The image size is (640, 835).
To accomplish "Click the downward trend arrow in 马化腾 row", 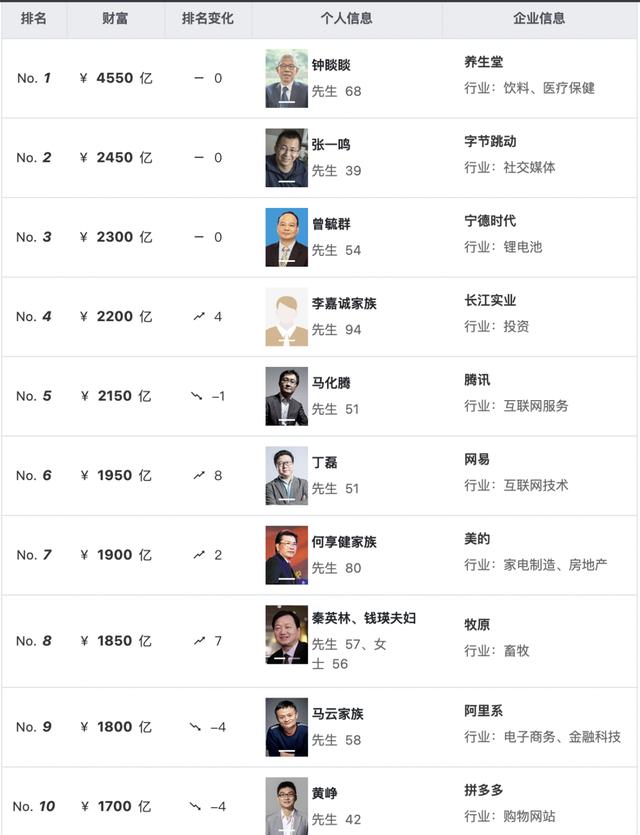I will pyautogui.click(x=197, y=396).
